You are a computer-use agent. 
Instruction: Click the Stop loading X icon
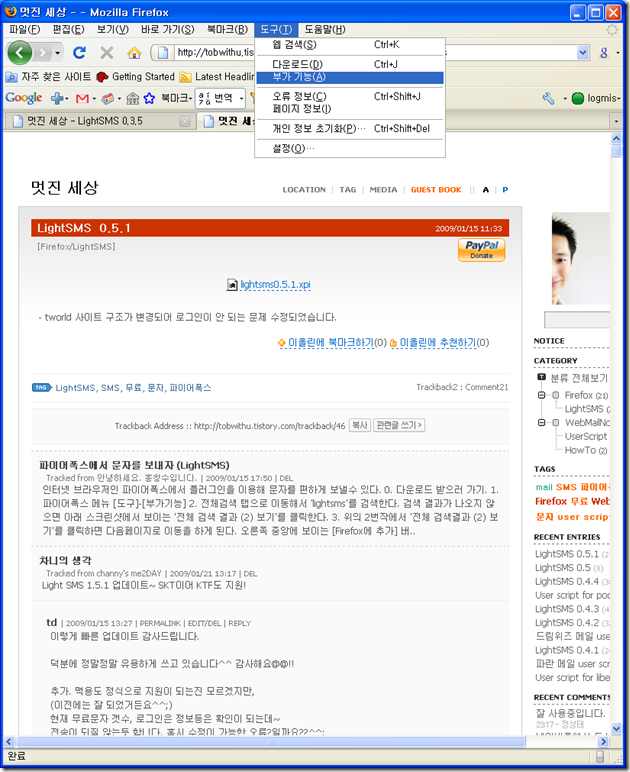coord(106,52)
